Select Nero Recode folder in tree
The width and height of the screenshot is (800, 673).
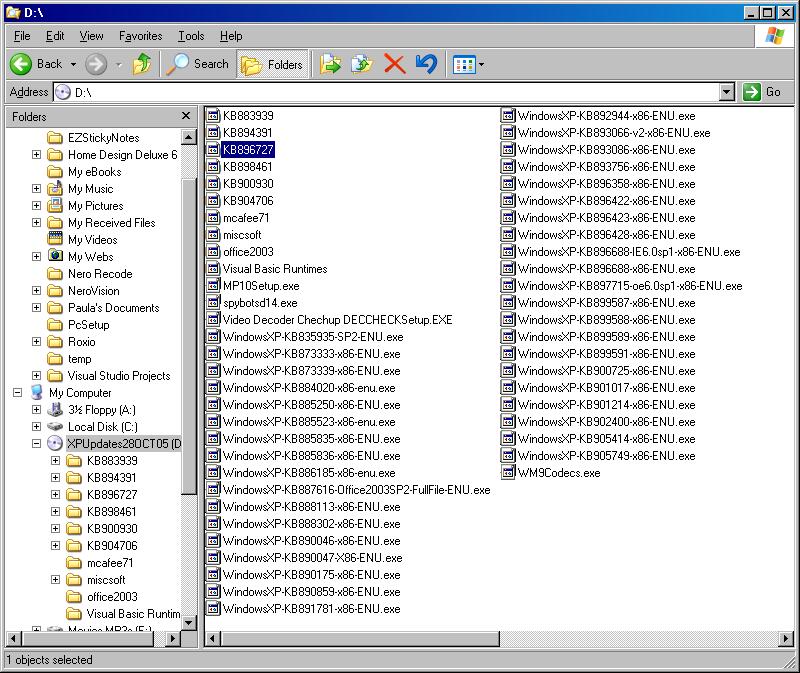click(100, 274)
